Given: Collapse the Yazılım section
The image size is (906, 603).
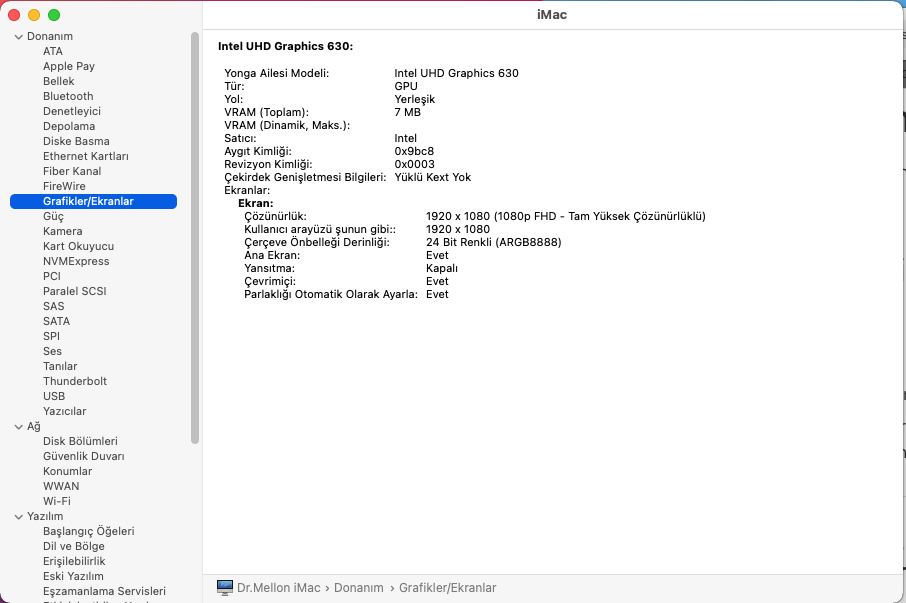Looking at the screenshot, I should (x=18, y=517).
